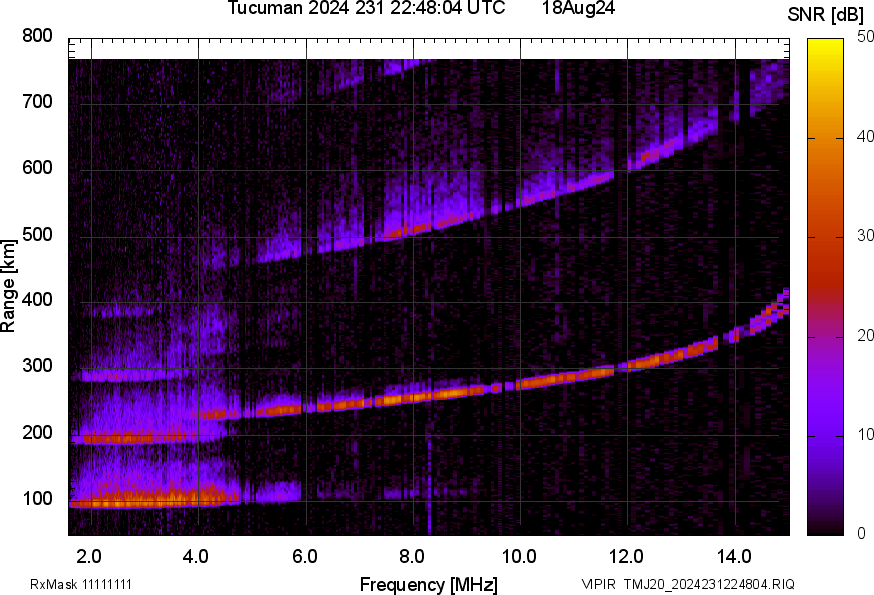Click the frequency tick label '4.0'

pyautogui.click(x=196, y=557)
